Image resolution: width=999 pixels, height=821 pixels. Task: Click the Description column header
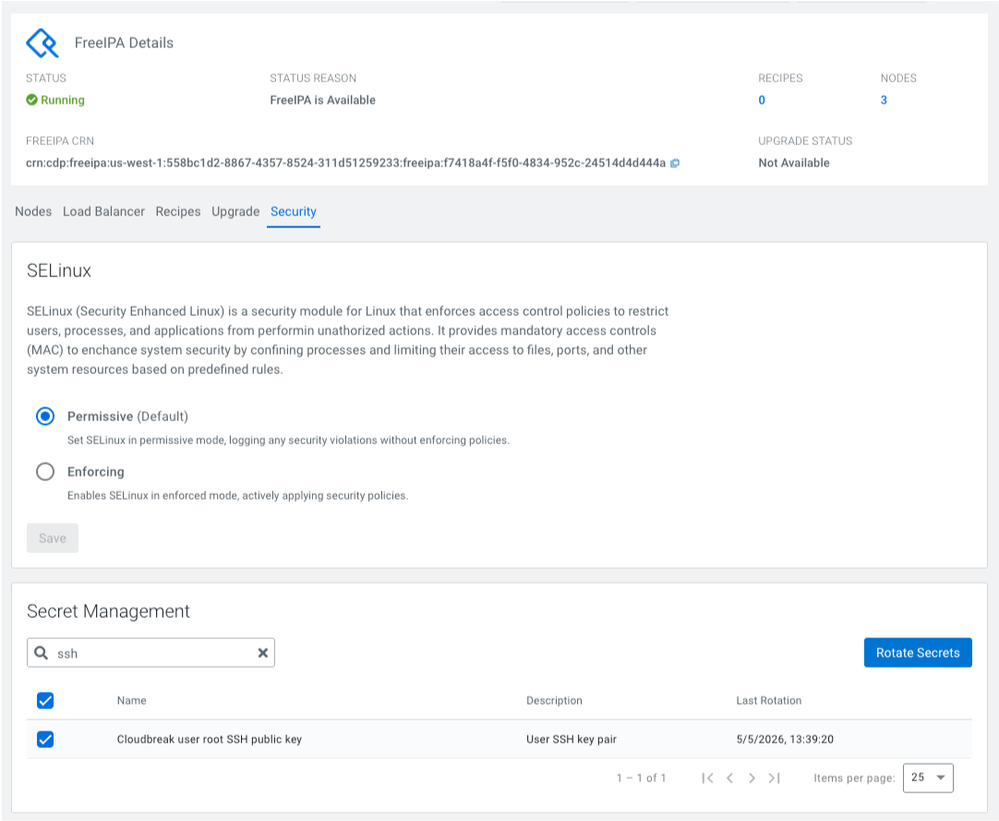coord(554,701)
